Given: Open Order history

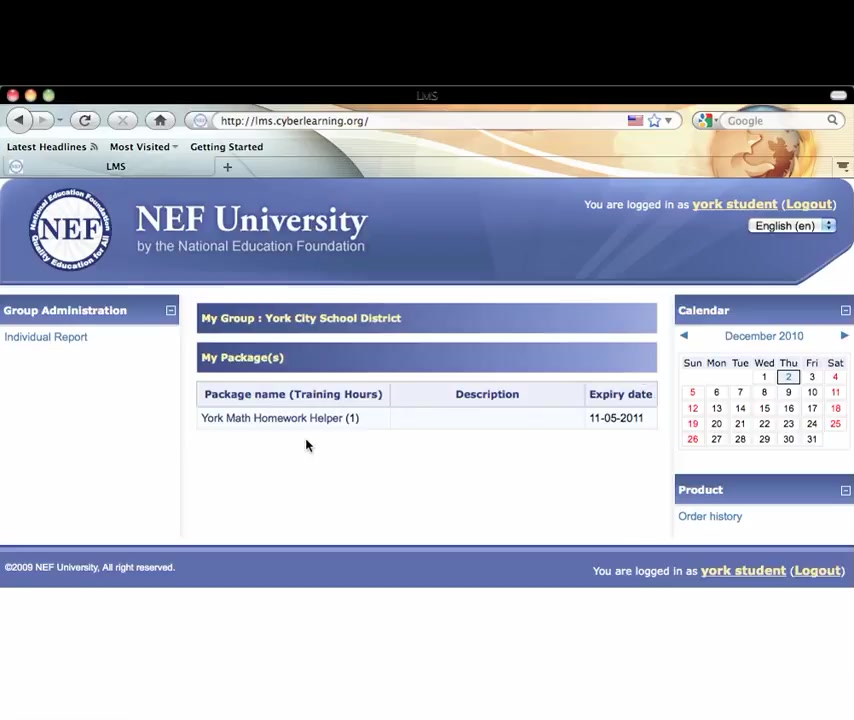Looking at the screenshot, I should [710, 516].
